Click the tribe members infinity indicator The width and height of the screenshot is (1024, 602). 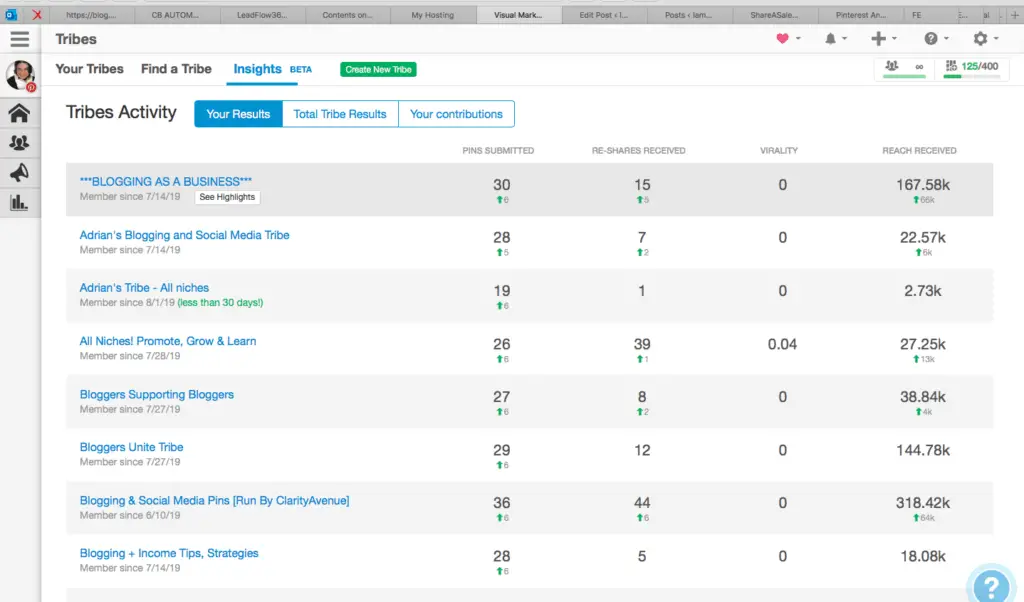(x=904, y=67)
